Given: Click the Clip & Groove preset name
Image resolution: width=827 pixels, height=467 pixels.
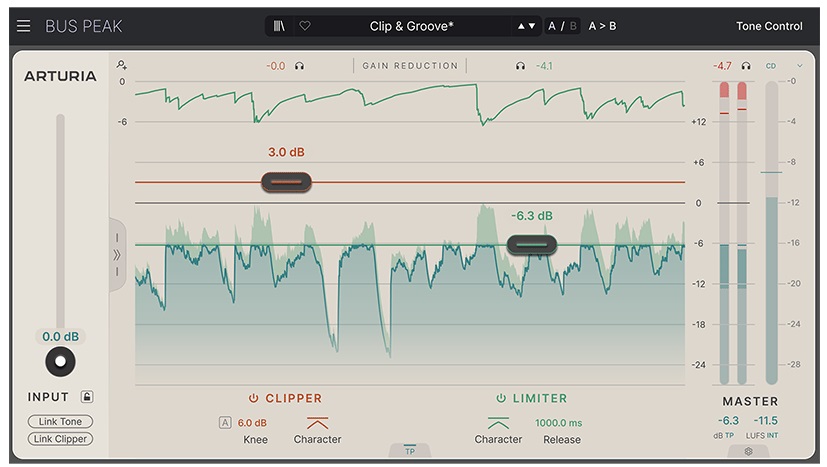Looking at the screenshot, I should (411, 26).
